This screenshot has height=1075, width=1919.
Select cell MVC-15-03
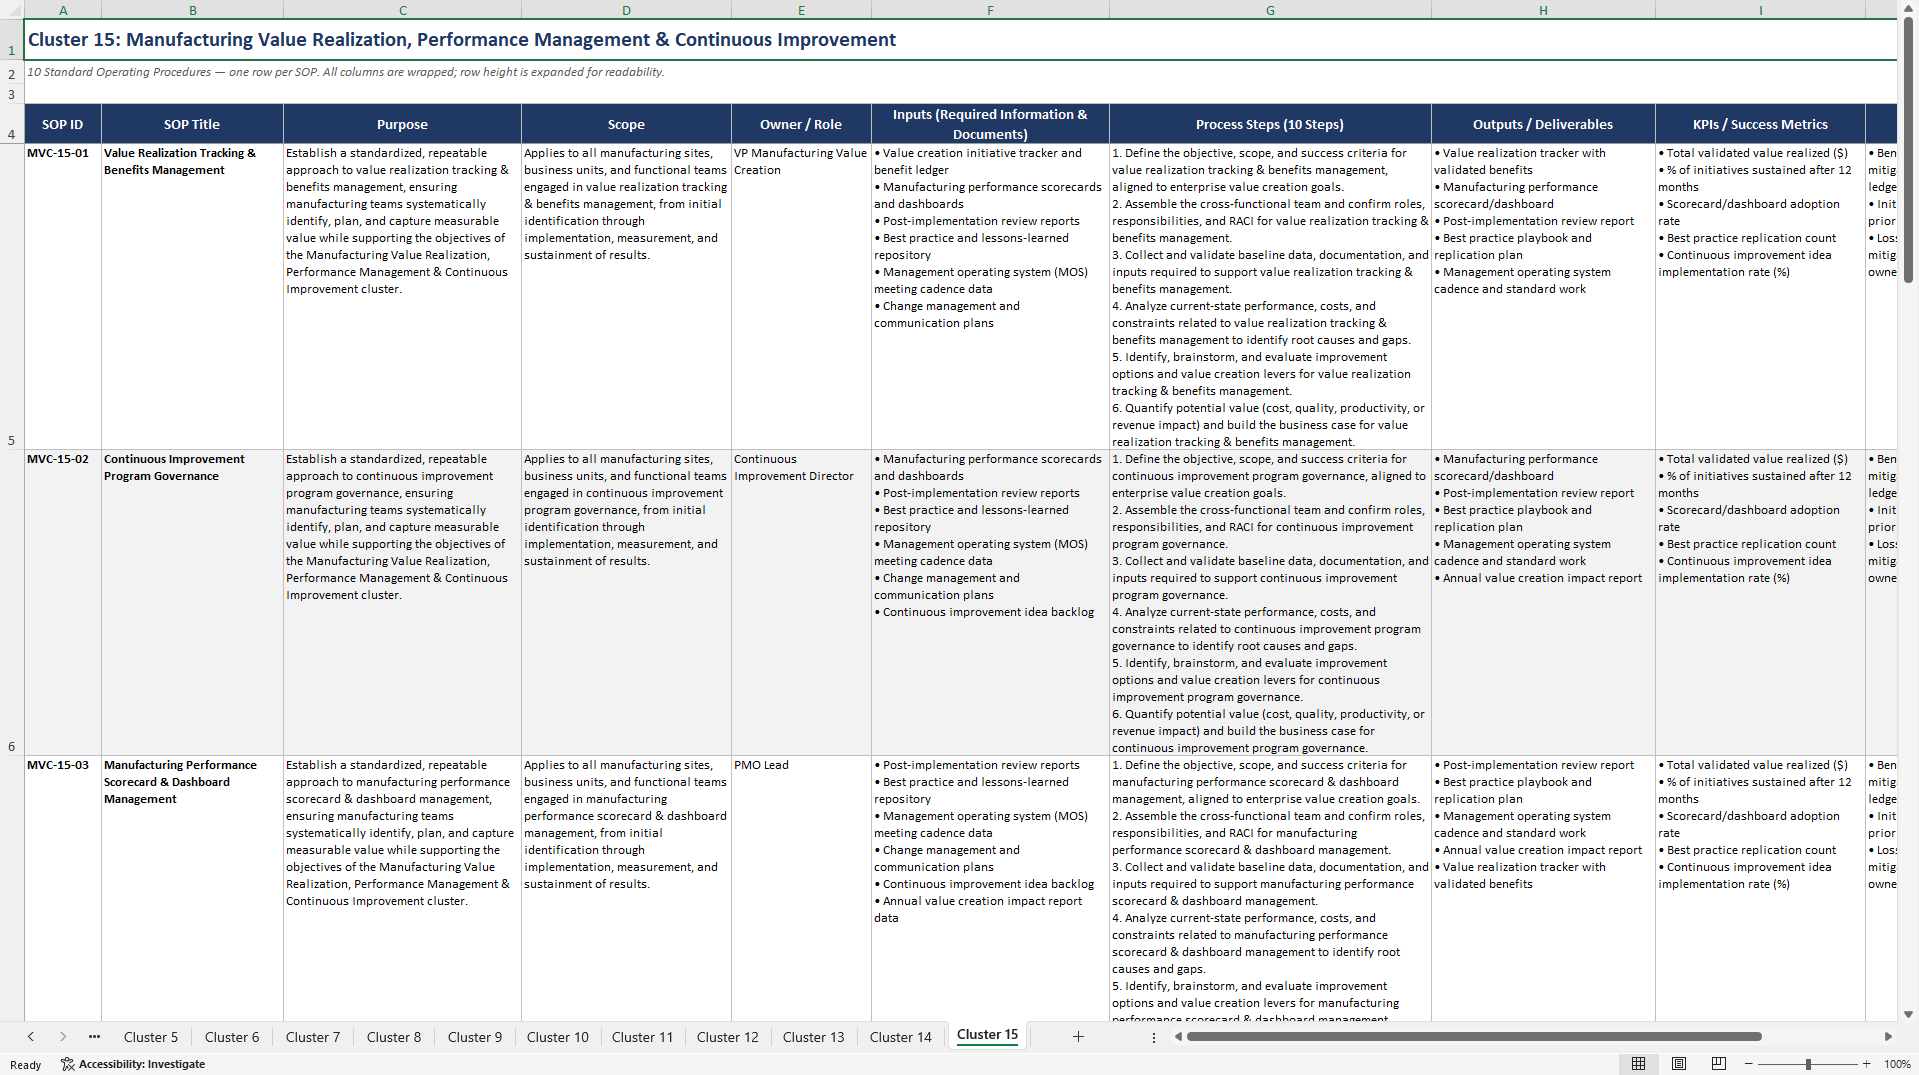click(x=63, y=888)
